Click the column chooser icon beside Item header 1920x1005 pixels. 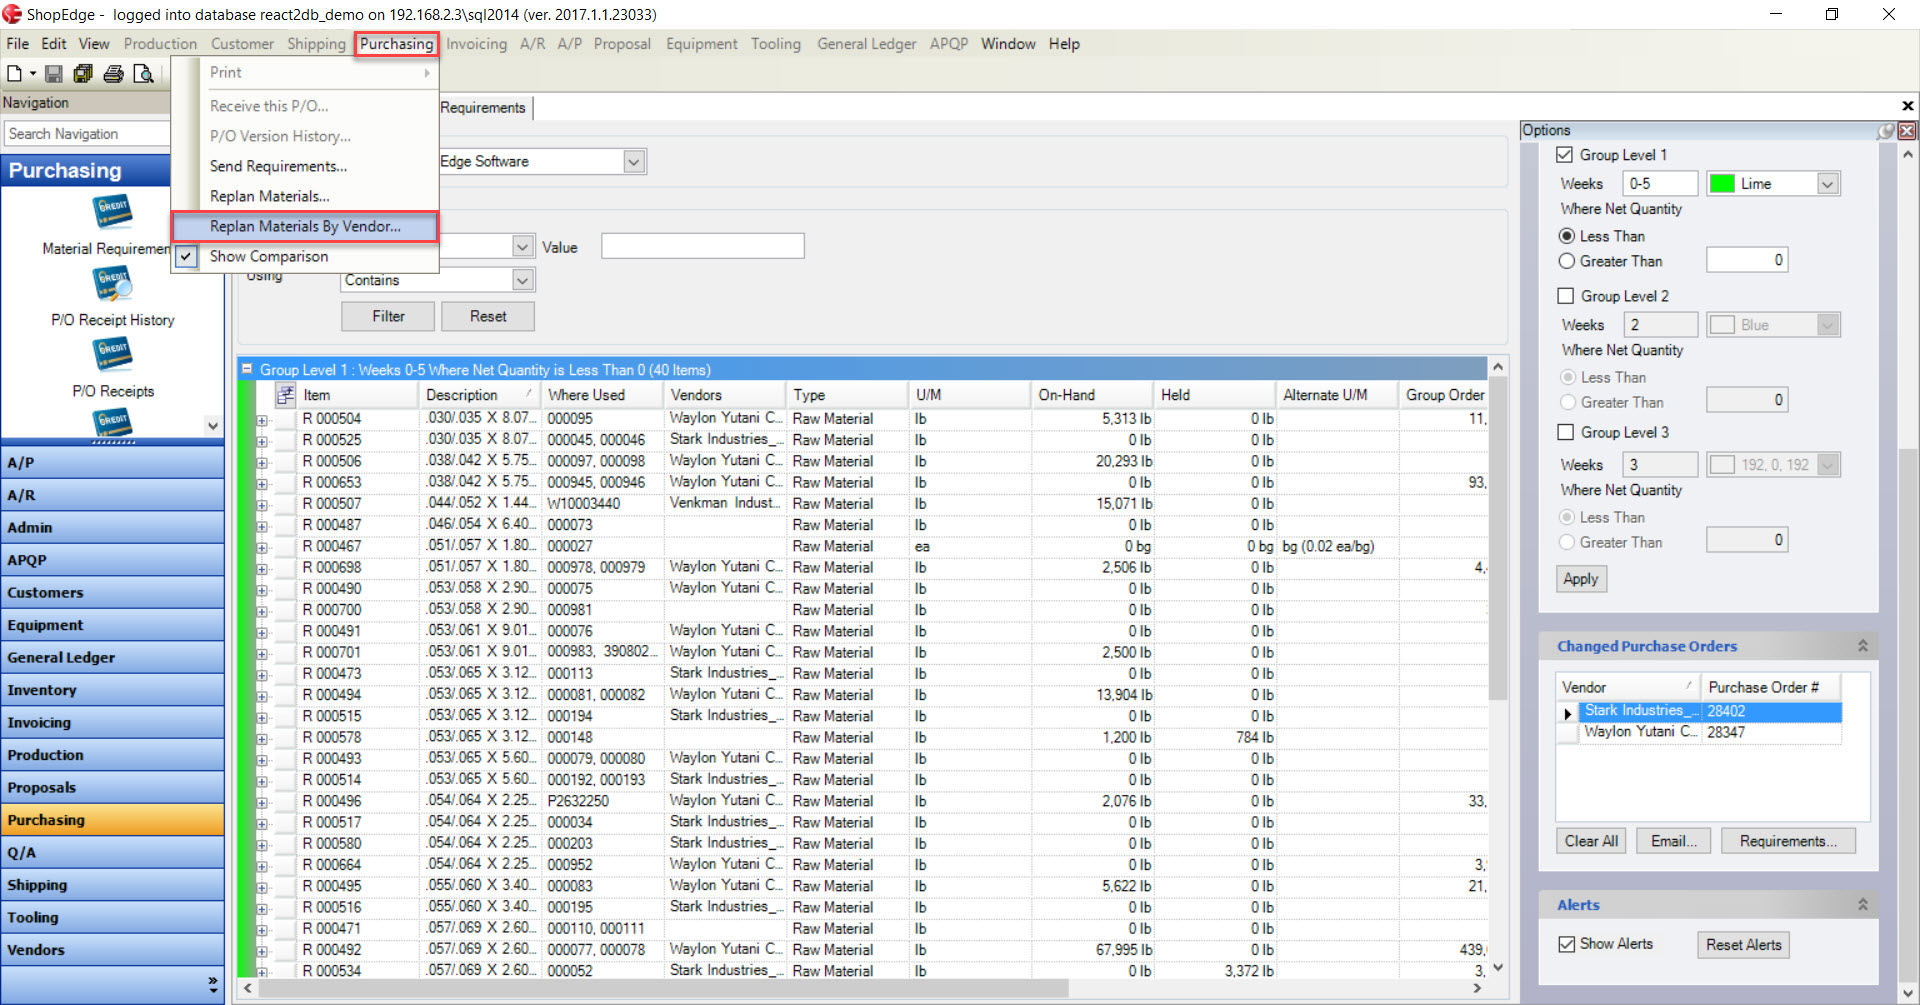286,394
